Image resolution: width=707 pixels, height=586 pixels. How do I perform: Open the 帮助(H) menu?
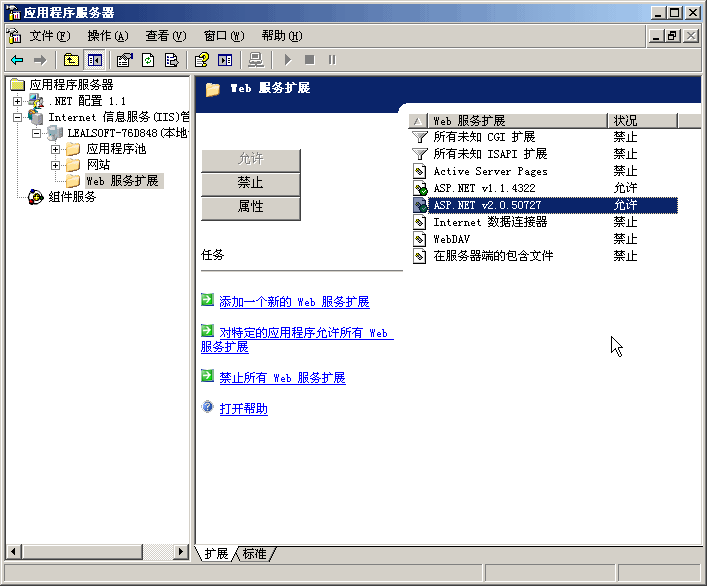tap(282, 36)
